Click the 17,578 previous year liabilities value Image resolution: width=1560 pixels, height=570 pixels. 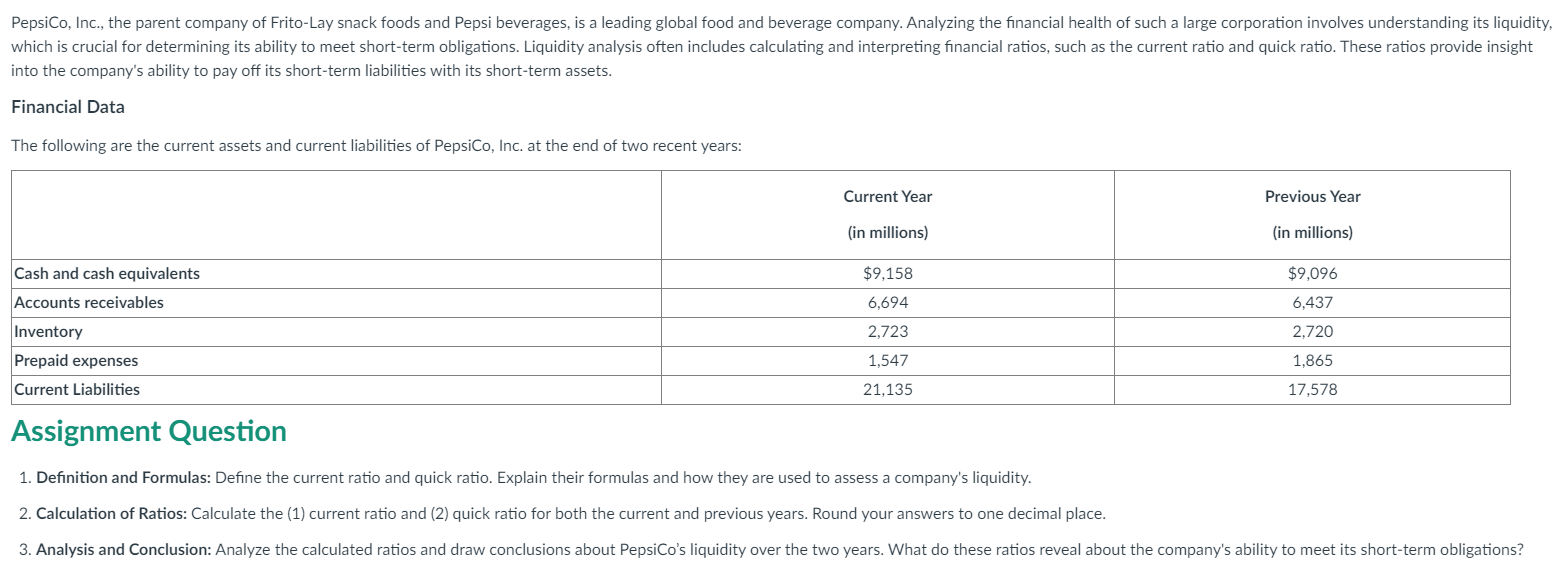click(x=1312, y=390)
